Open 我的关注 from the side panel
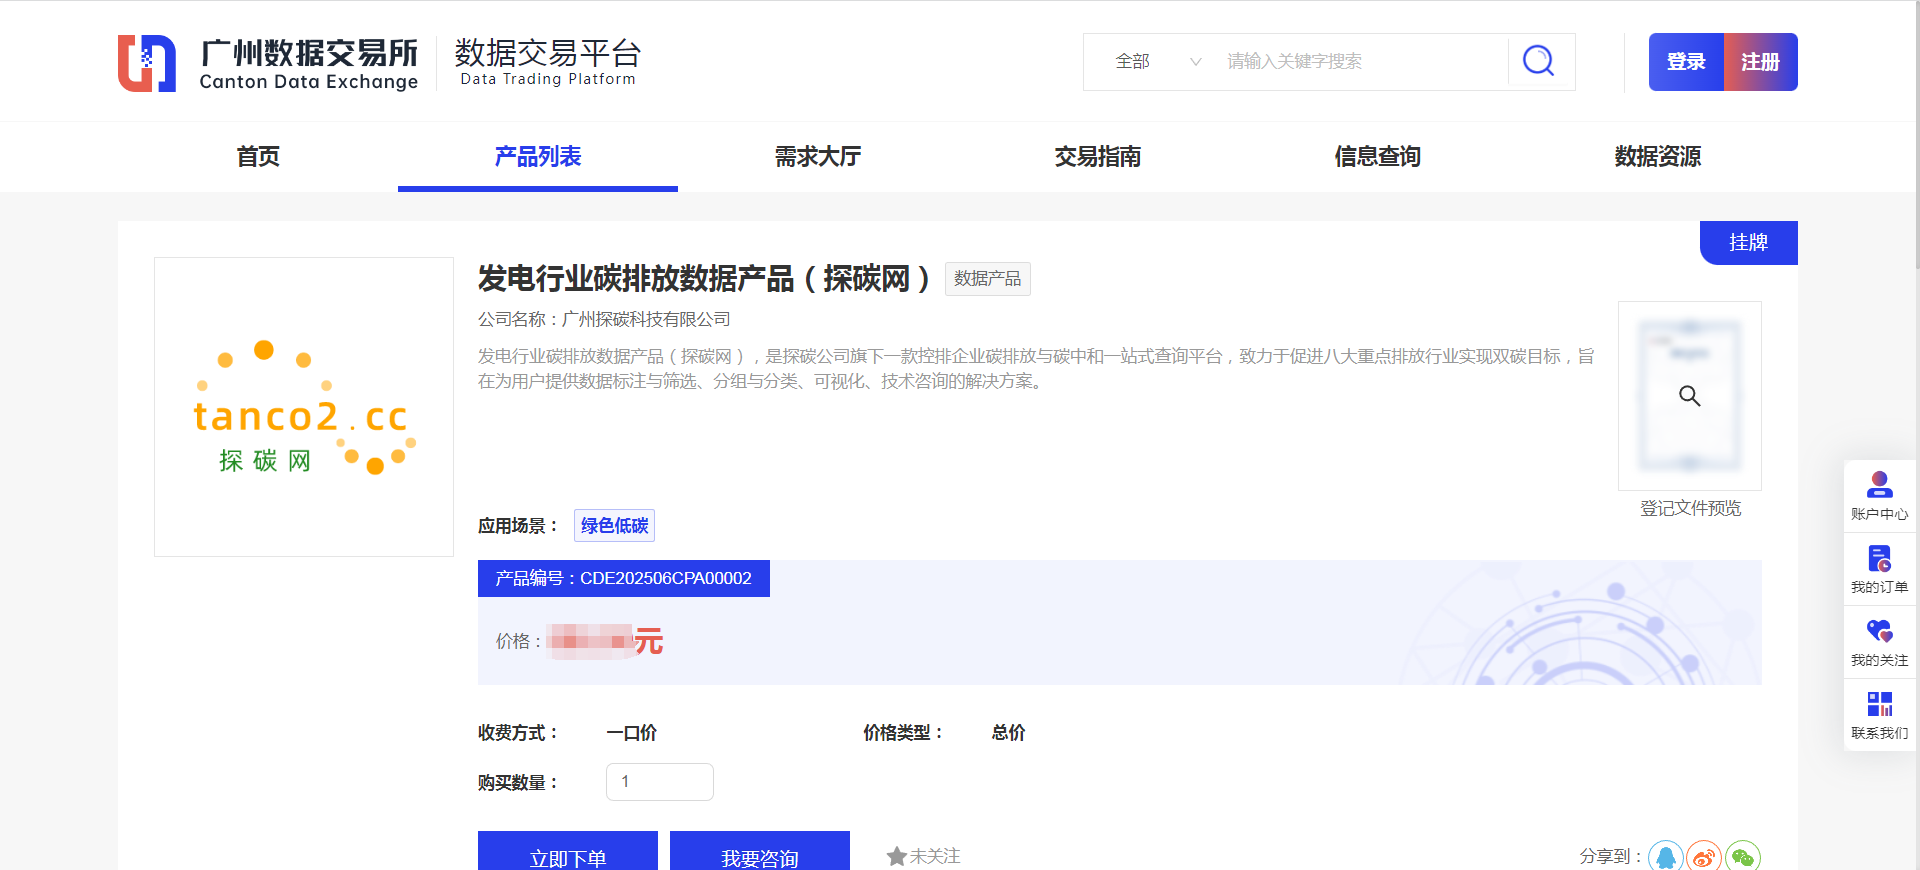This screenshot has width=1920, height=870. pyautogui.click(x=1880, y=642)
